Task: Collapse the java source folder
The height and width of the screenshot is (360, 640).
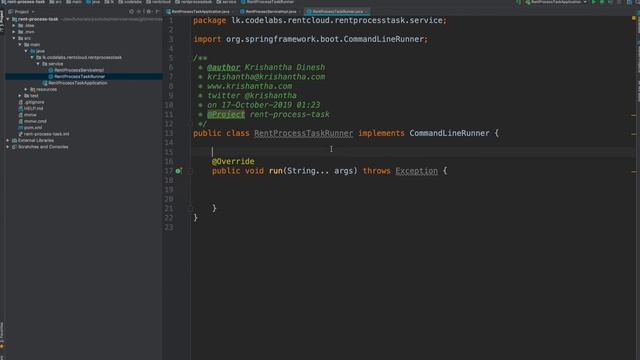Action: pyautogui.click(x=26, y=51)
